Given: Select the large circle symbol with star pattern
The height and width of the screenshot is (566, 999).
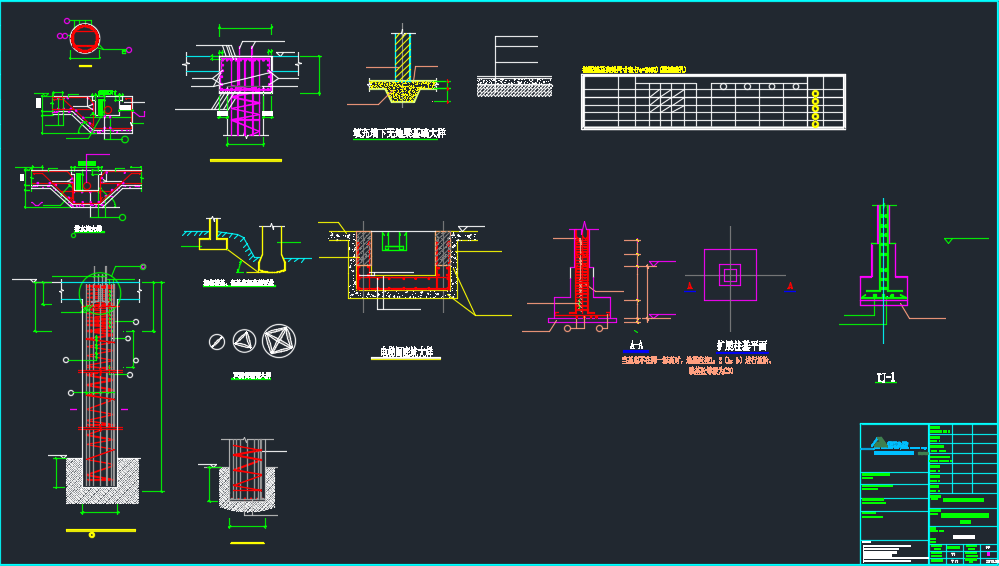Looking at the screenshot, I should [279, 341].
